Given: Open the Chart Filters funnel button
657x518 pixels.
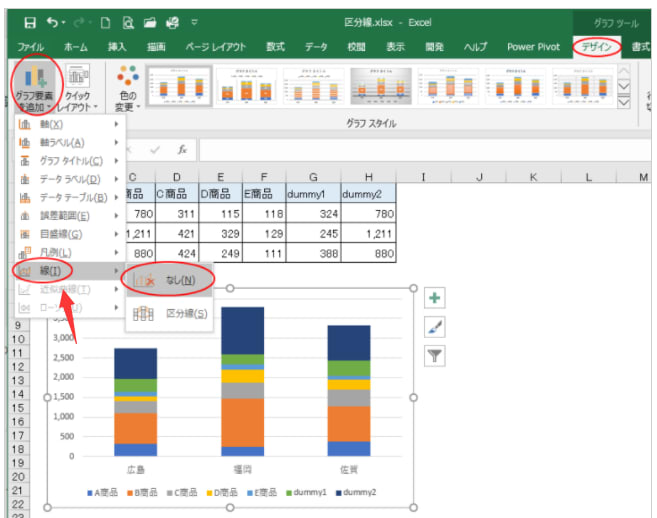Looking at the screenshot, I should pos(434,356).
